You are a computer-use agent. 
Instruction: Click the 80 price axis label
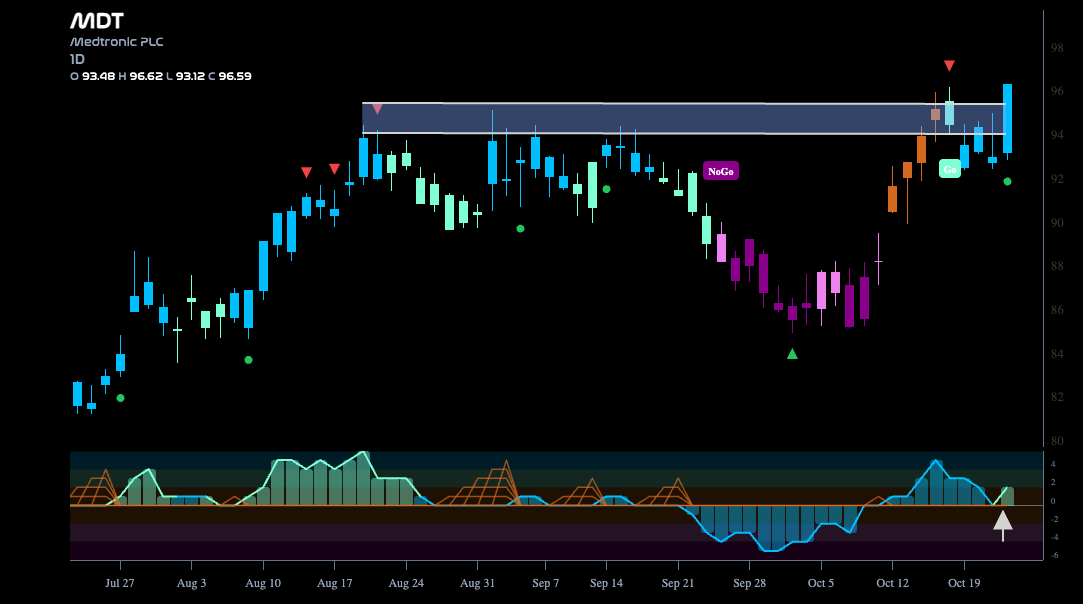[x=1057, y=440]
